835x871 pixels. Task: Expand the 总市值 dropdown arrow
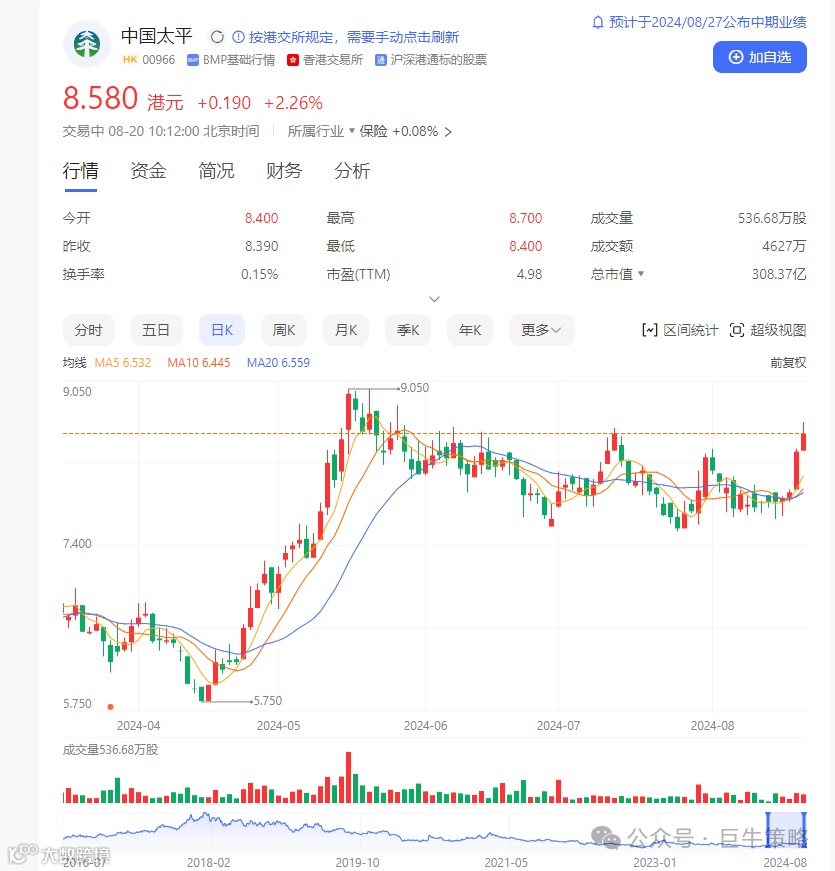[x=641, y=274]
